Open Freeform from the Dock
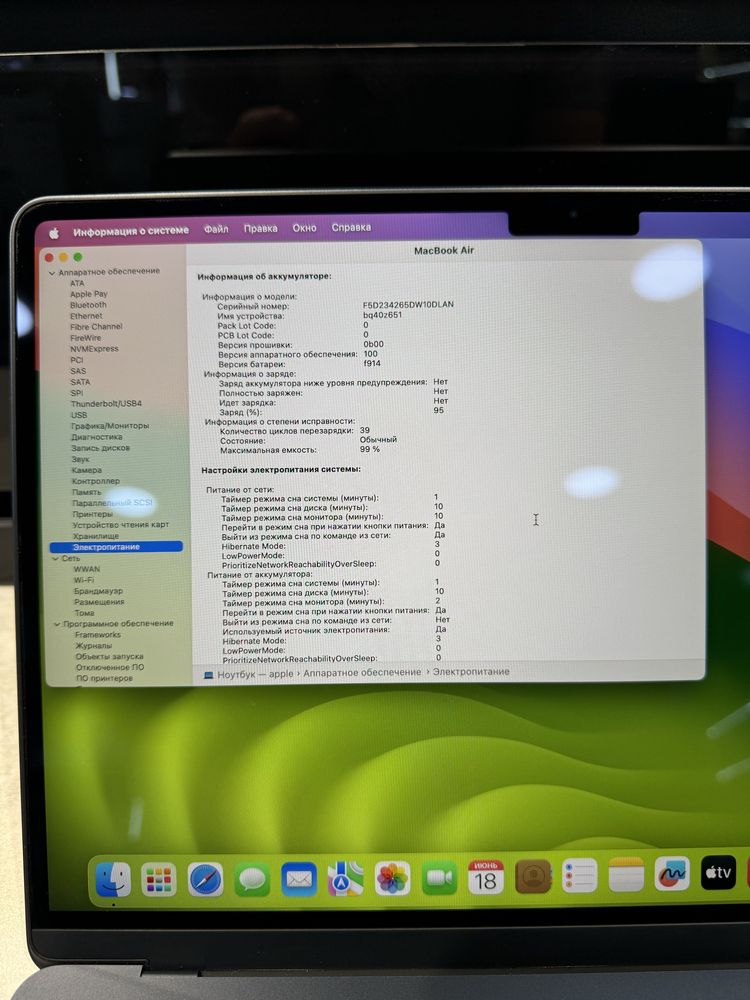Image resolution: width=750 pixels, height=1000 pixels. pos(672,873)
